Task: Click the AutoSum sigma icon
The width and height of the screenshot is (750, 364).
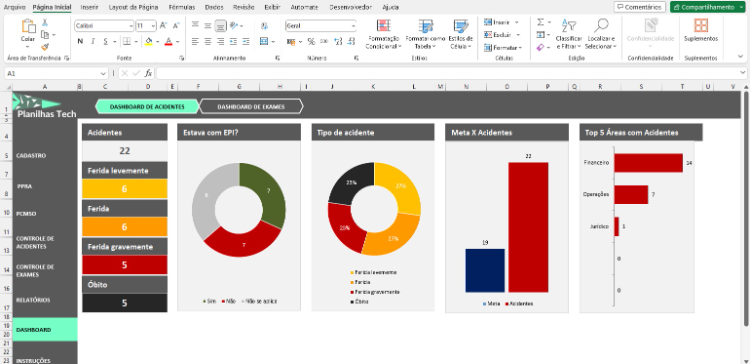Action: pyautogui.click(x=540, y=22)
